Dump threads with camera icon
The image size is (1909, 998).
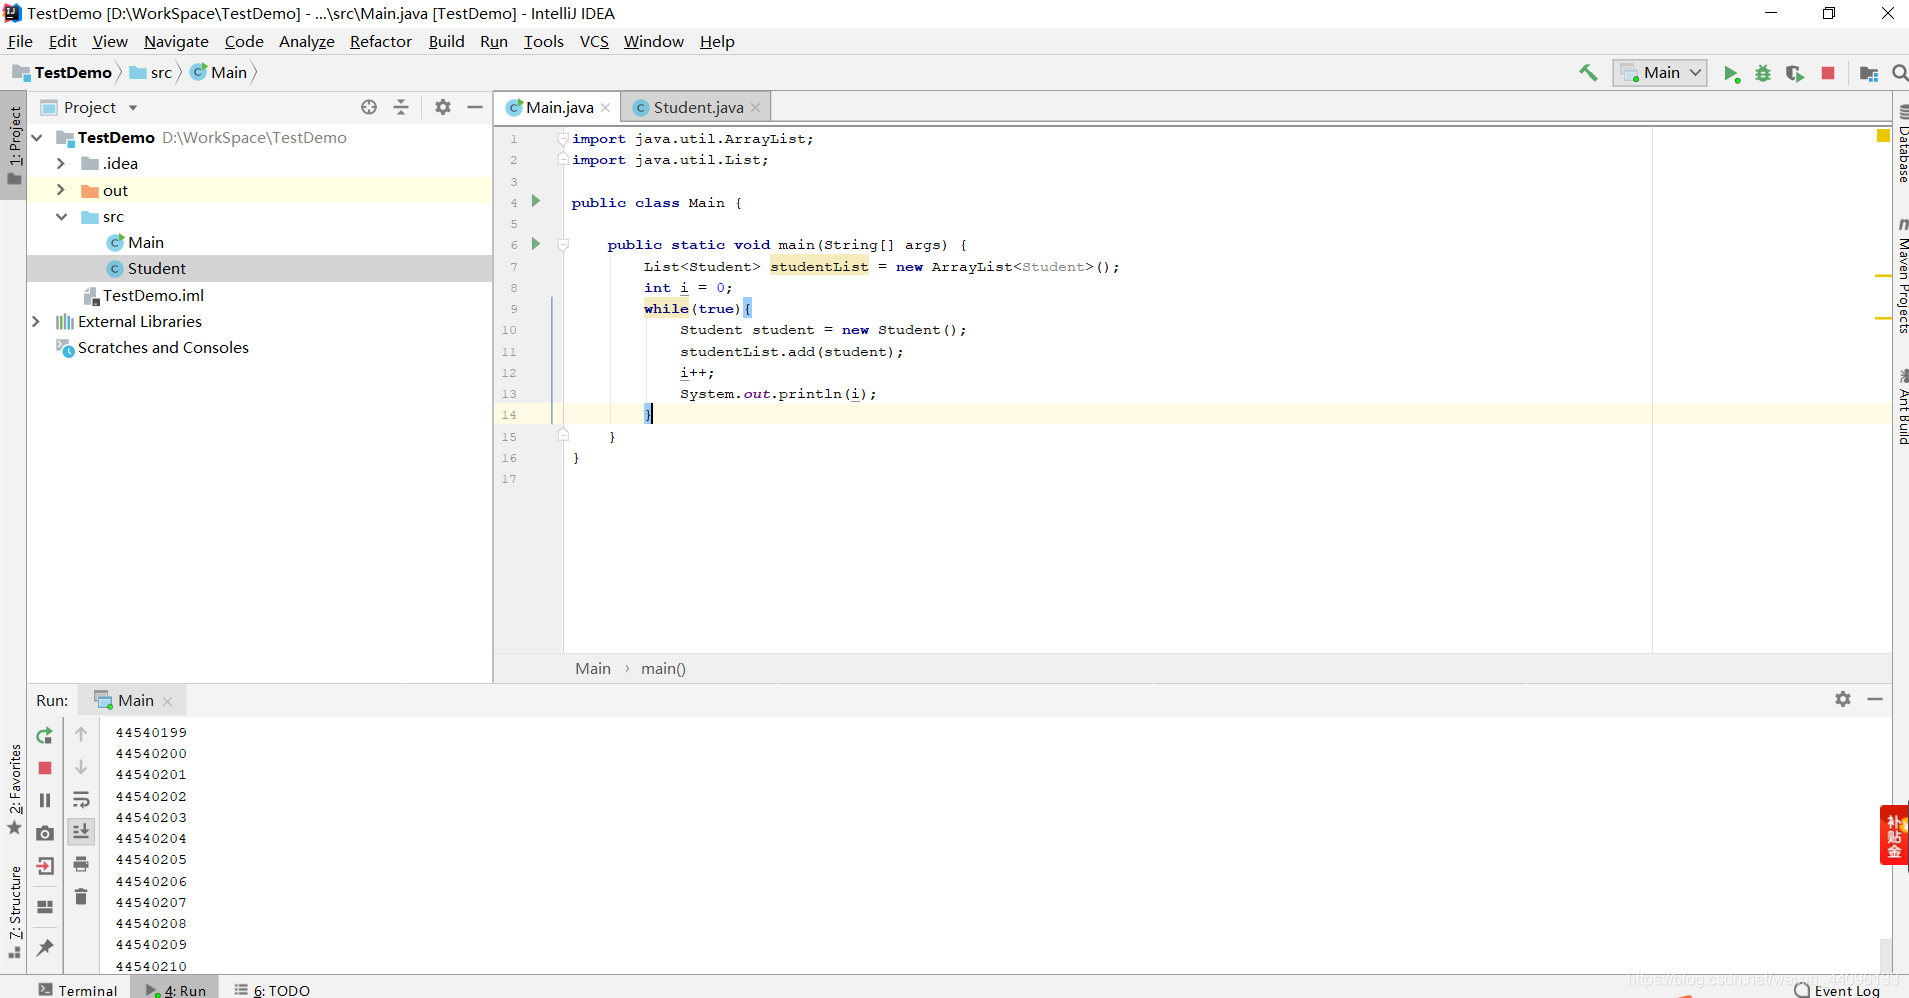45,833
